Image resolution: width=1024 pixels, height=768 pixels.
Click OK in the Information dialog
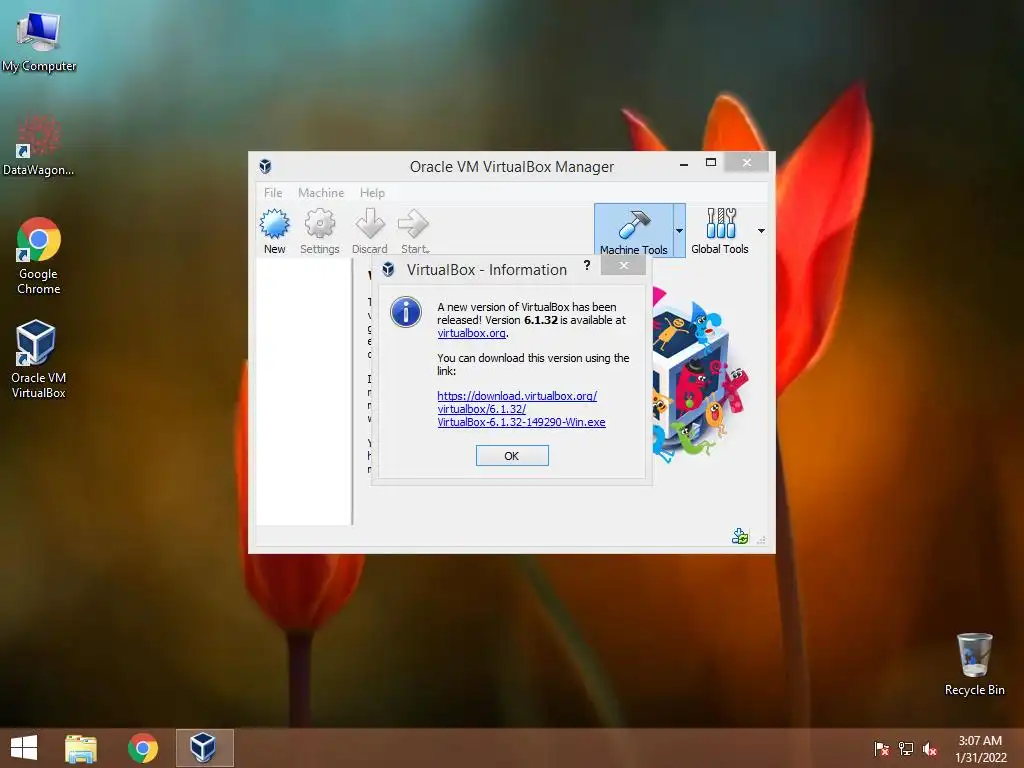pos(512,456)
